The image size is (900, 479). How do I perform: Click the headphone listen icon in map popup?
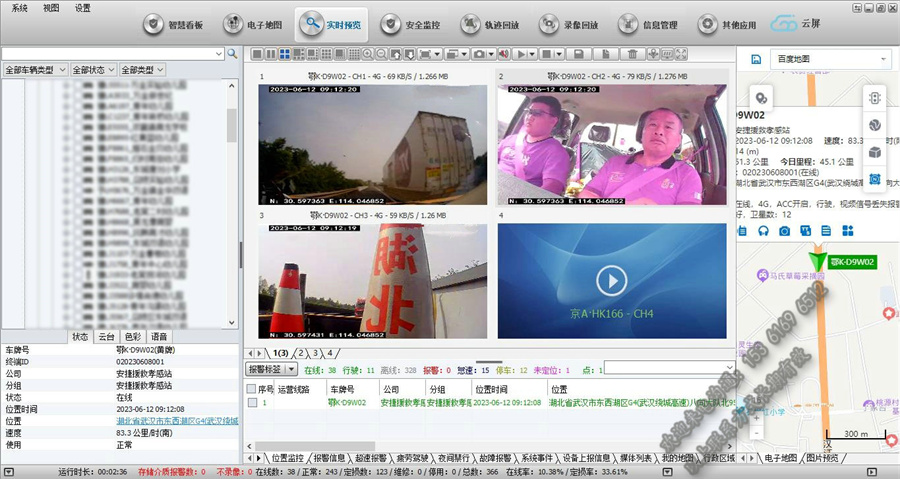pyautogui.click(x=762, y=231)
